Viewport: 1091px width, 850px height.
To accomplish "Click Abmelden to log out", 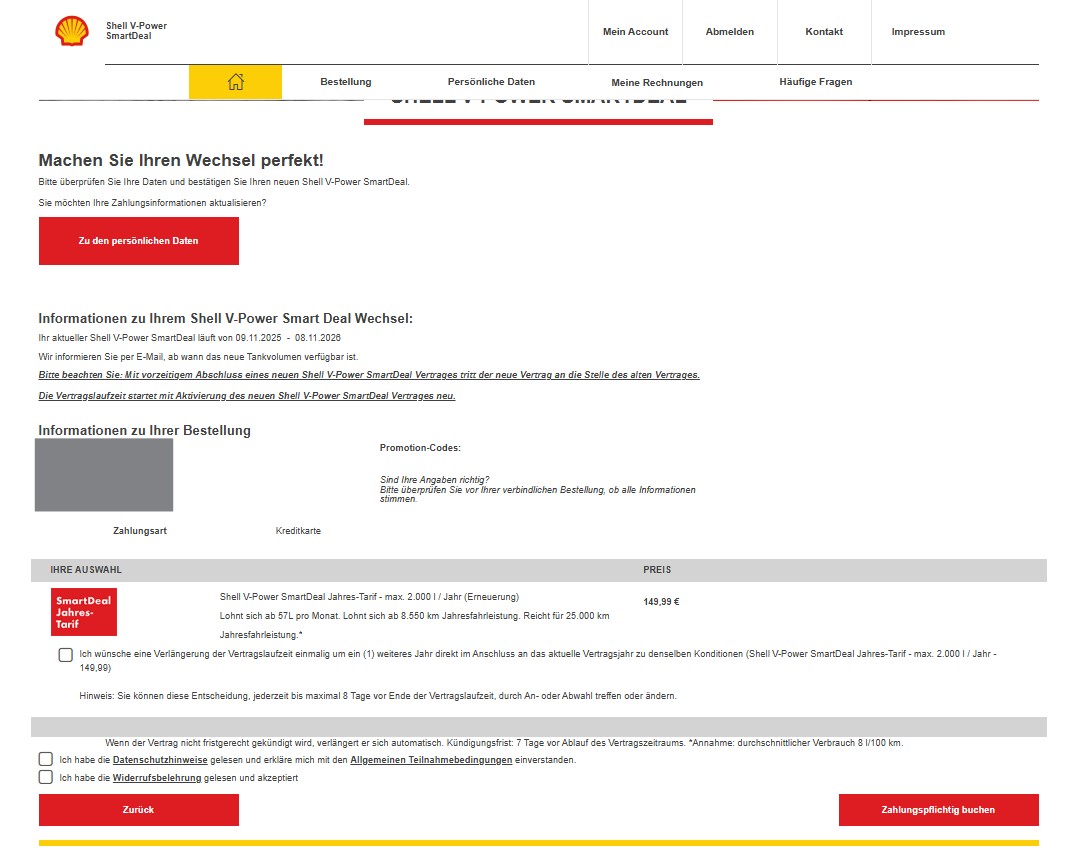I will pyautogui.click(x=729, y=32).
